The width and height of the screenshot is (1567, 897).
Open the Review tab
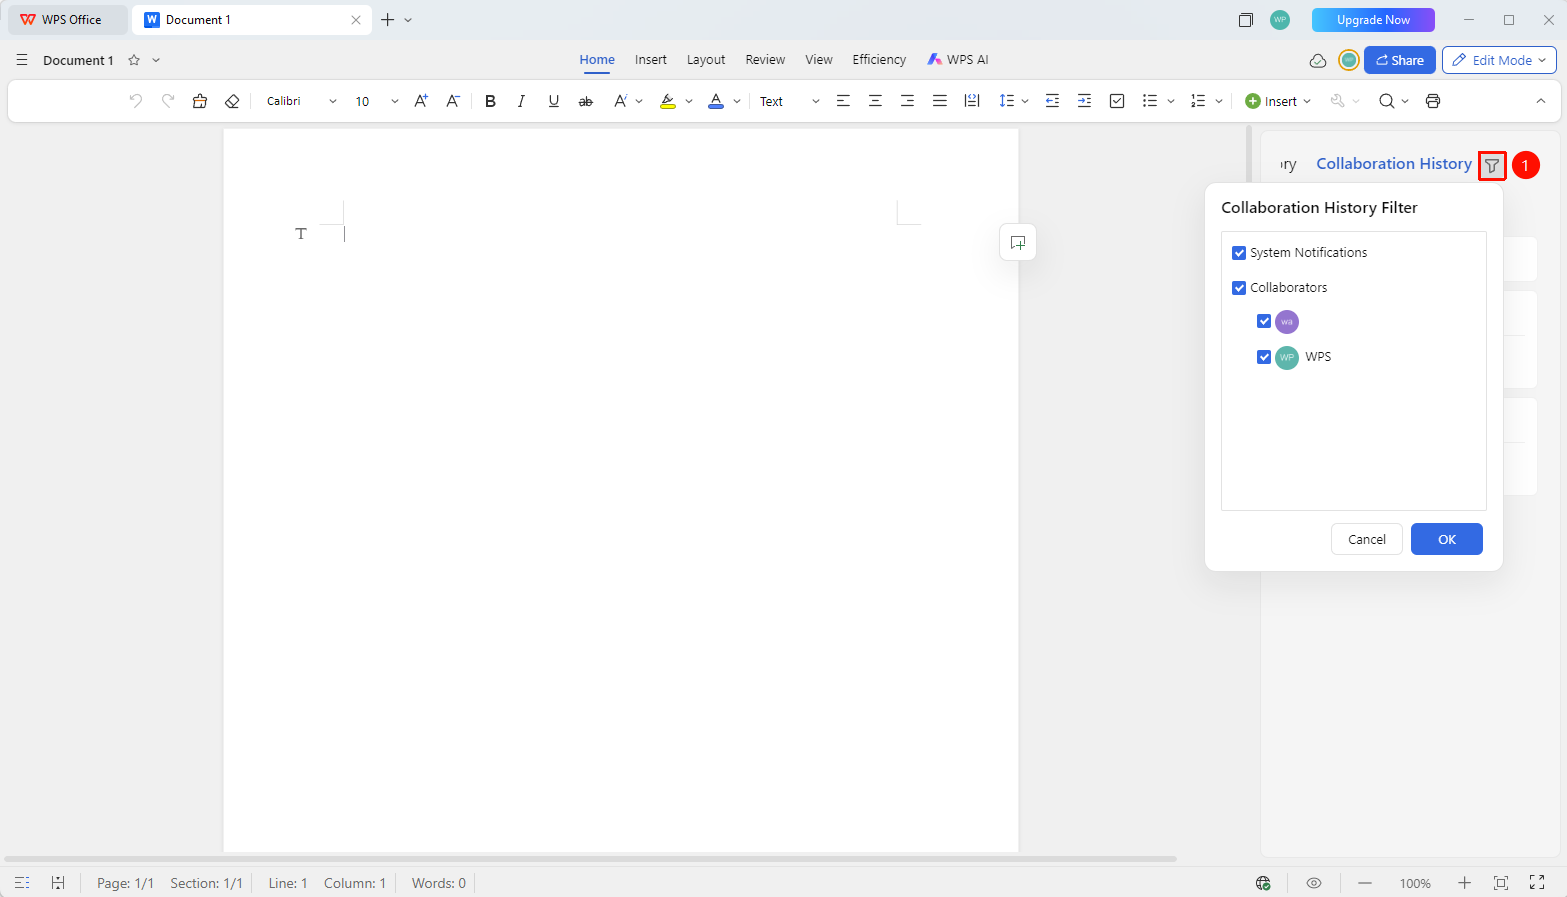(765, 60)
